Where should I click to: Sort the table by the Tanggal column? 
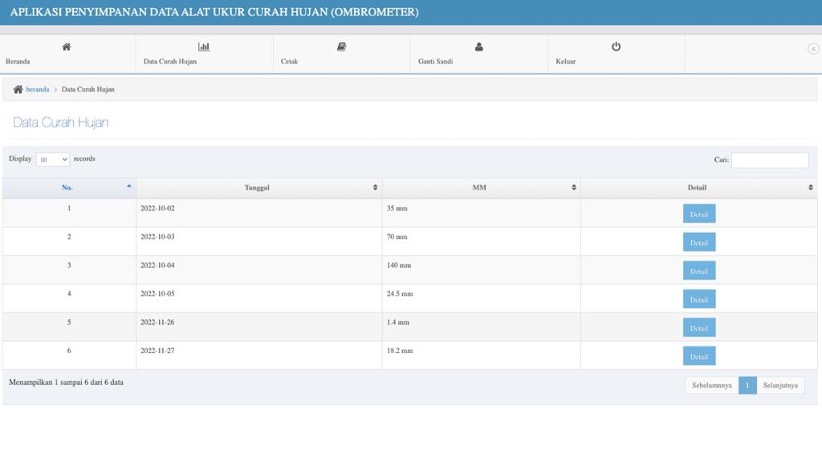(x=259, y=188)
